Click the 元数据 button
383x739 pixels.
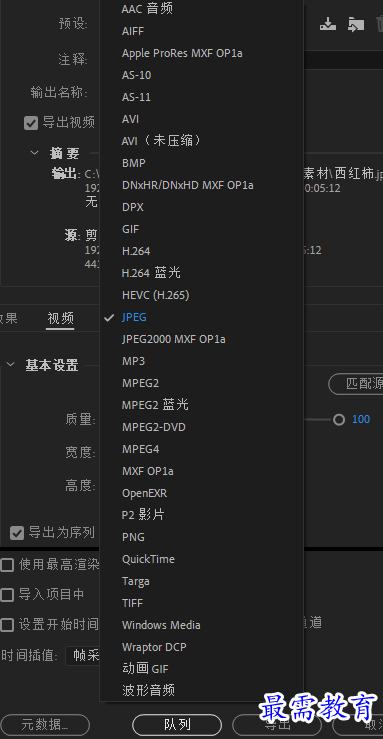pyautogui.click(x=45, y=724)
